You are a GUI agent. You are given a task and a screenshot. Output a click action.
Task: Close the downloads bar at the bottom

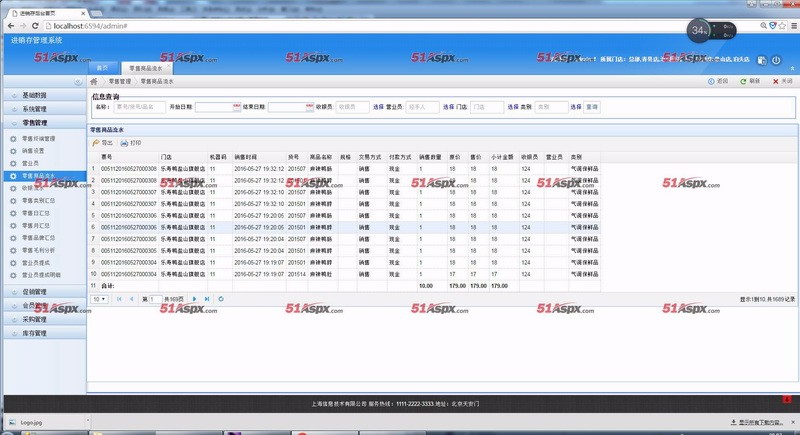(x=793, y=422)
